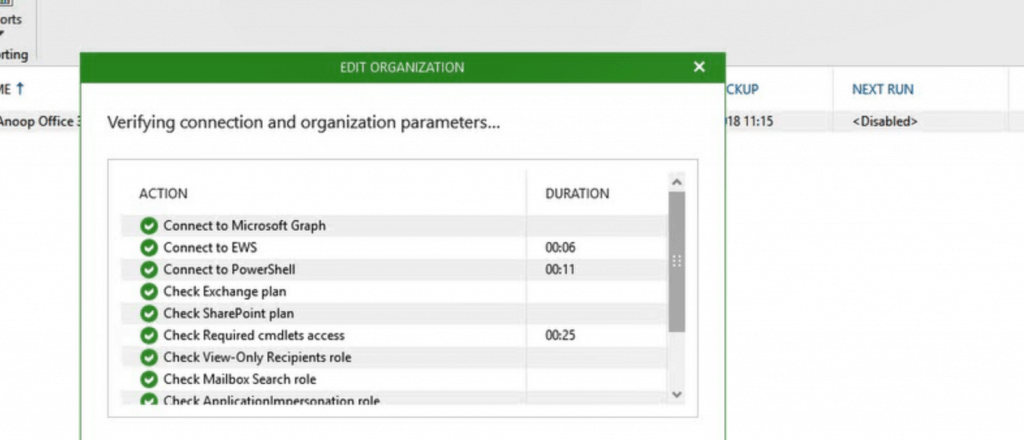Image resolution: width=1024 pixels, height=440 pixels.
Task: Click green check icon beside Connect to PowerShell
Action: (x=149, y=270)
